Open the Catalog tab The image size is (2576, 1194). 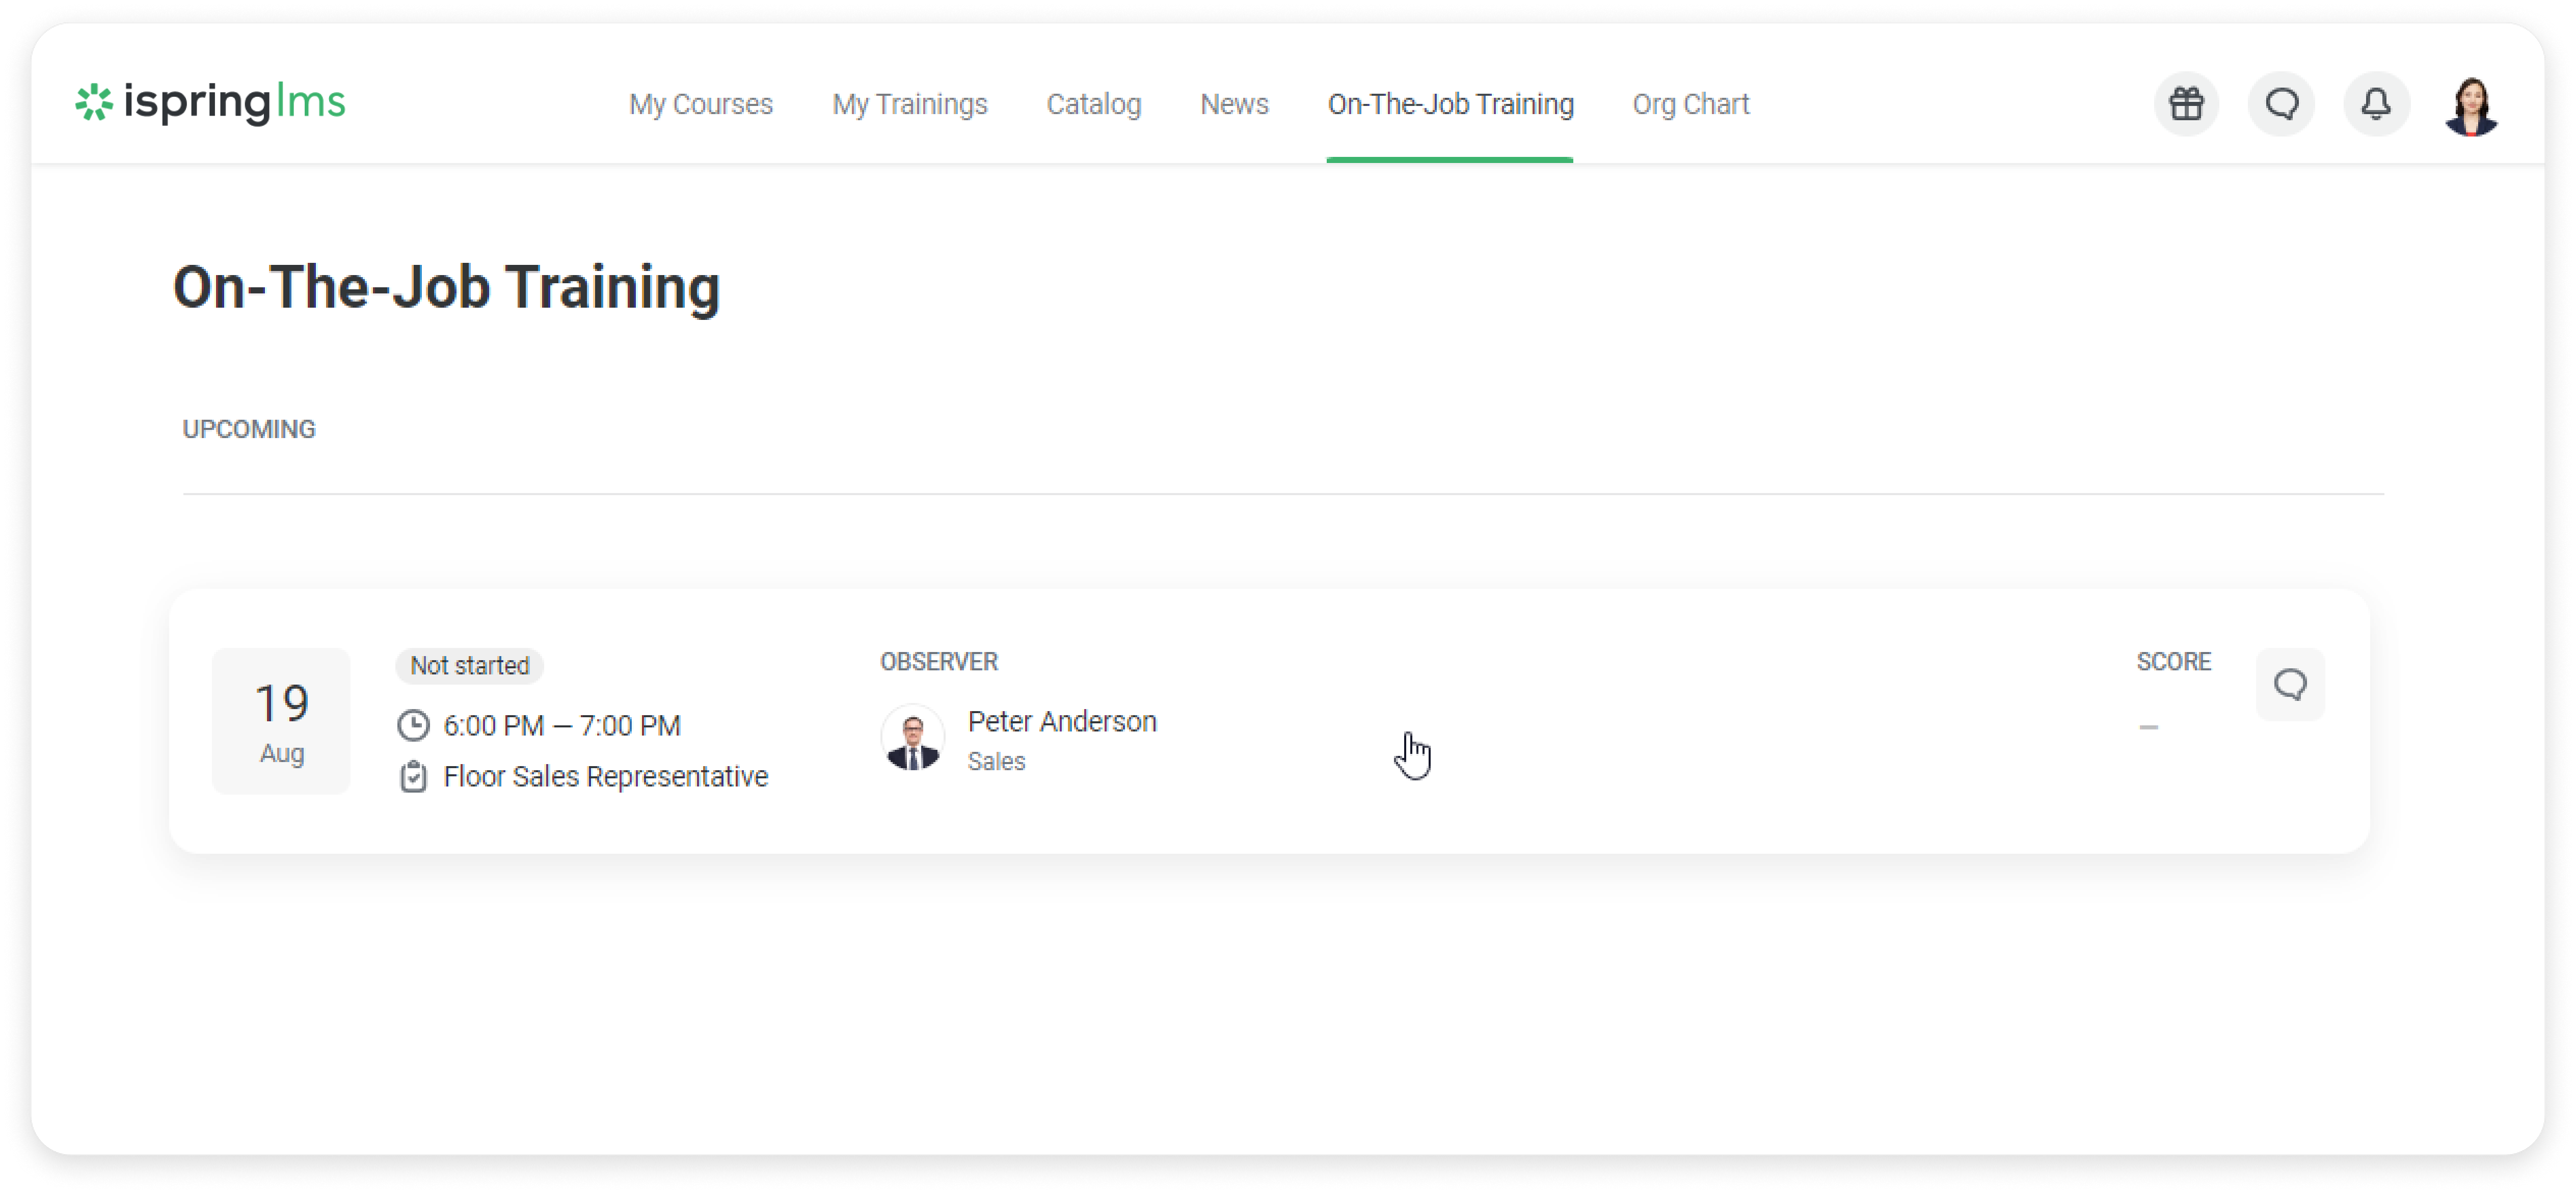[1093, 104]
